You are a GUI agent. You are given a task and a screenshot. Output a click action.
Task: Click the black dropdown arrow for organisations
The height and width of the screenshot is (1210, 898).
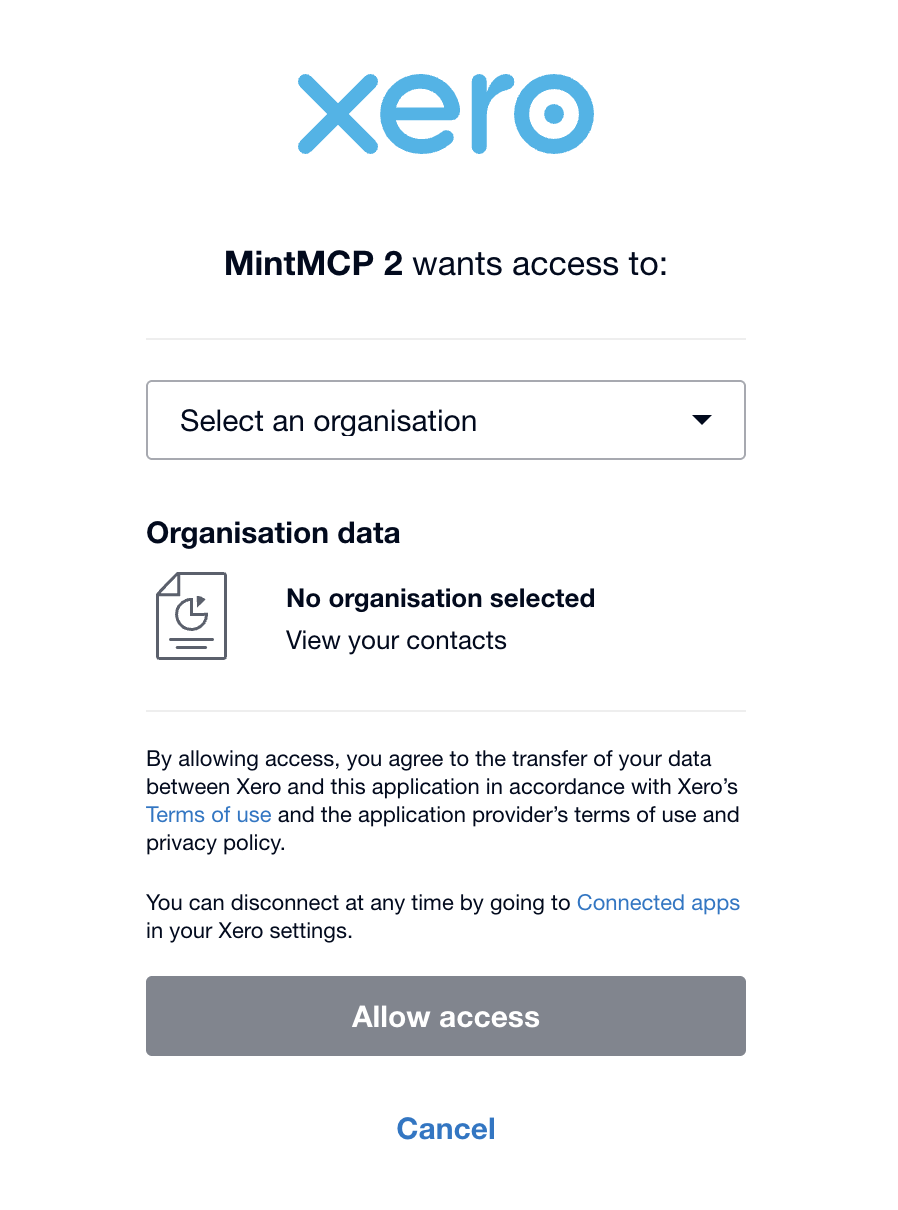click(702, 420)
